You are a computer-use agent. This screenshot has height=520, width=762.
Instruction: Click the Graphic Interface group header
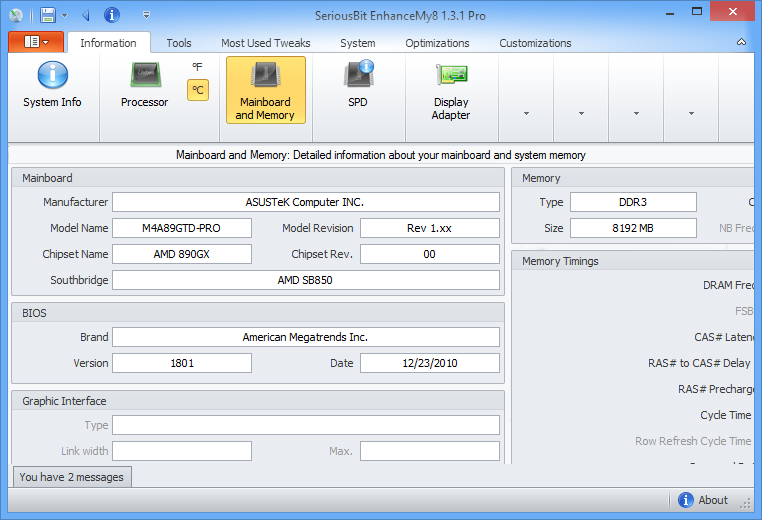coord(258,401)
